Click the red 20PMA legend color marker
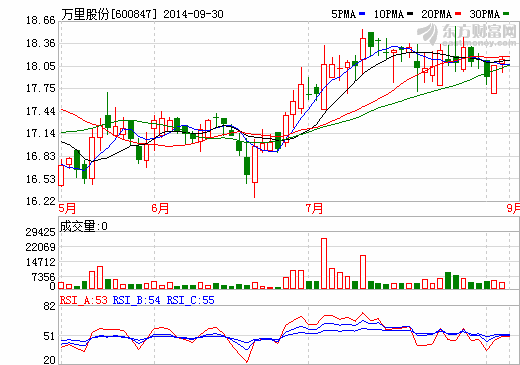520x365 pixels. [x=458, y=14]
